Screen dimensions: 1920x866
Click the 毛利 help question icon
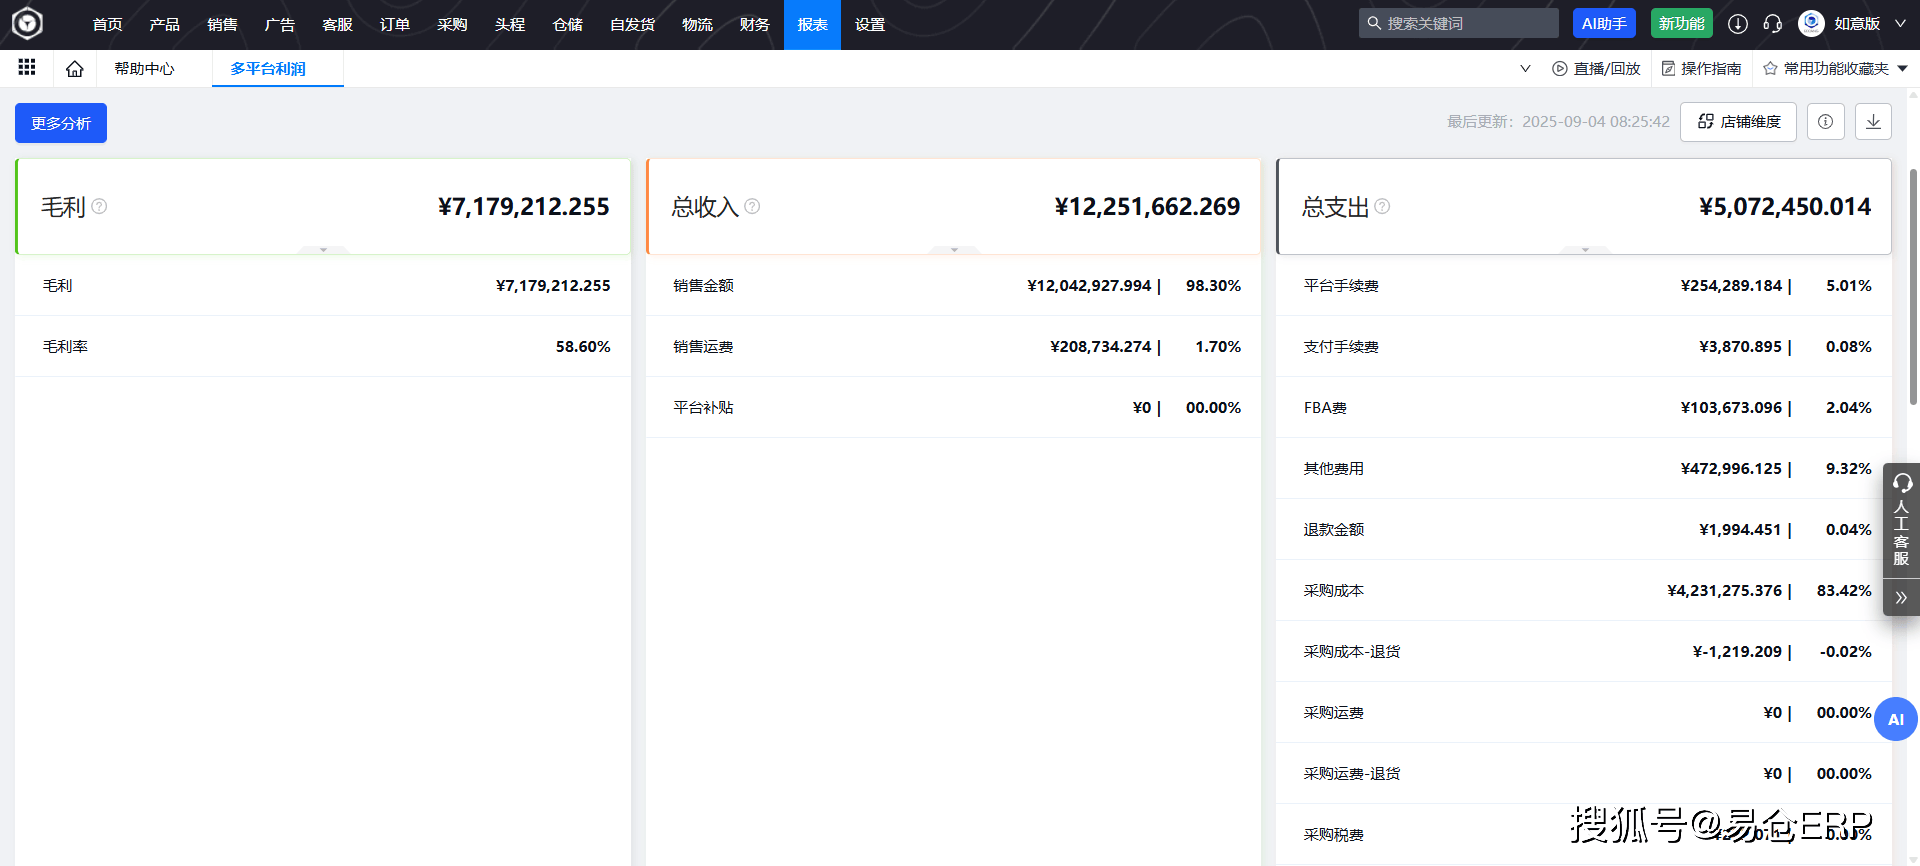coord(99,206)
